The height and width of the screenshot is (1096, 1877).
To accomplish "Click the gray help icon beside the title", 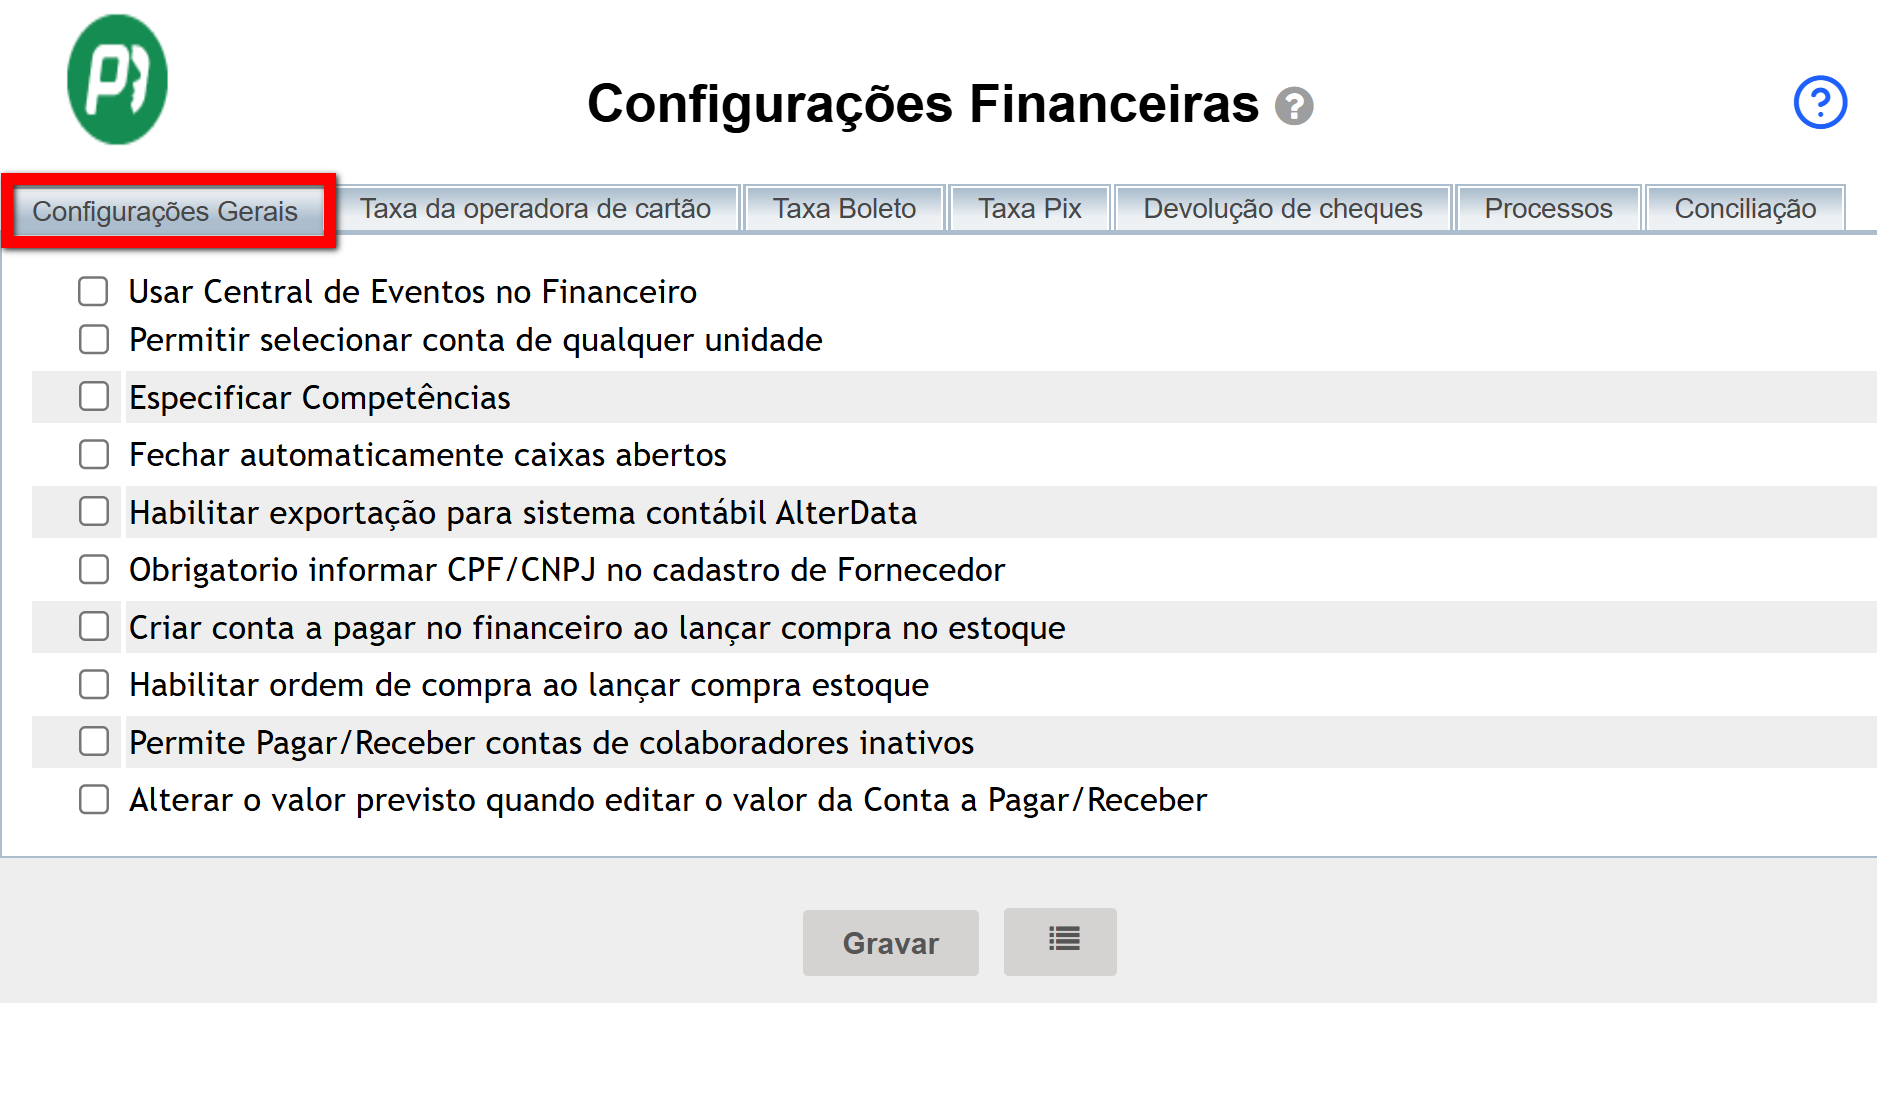I will pos(1293,106).
